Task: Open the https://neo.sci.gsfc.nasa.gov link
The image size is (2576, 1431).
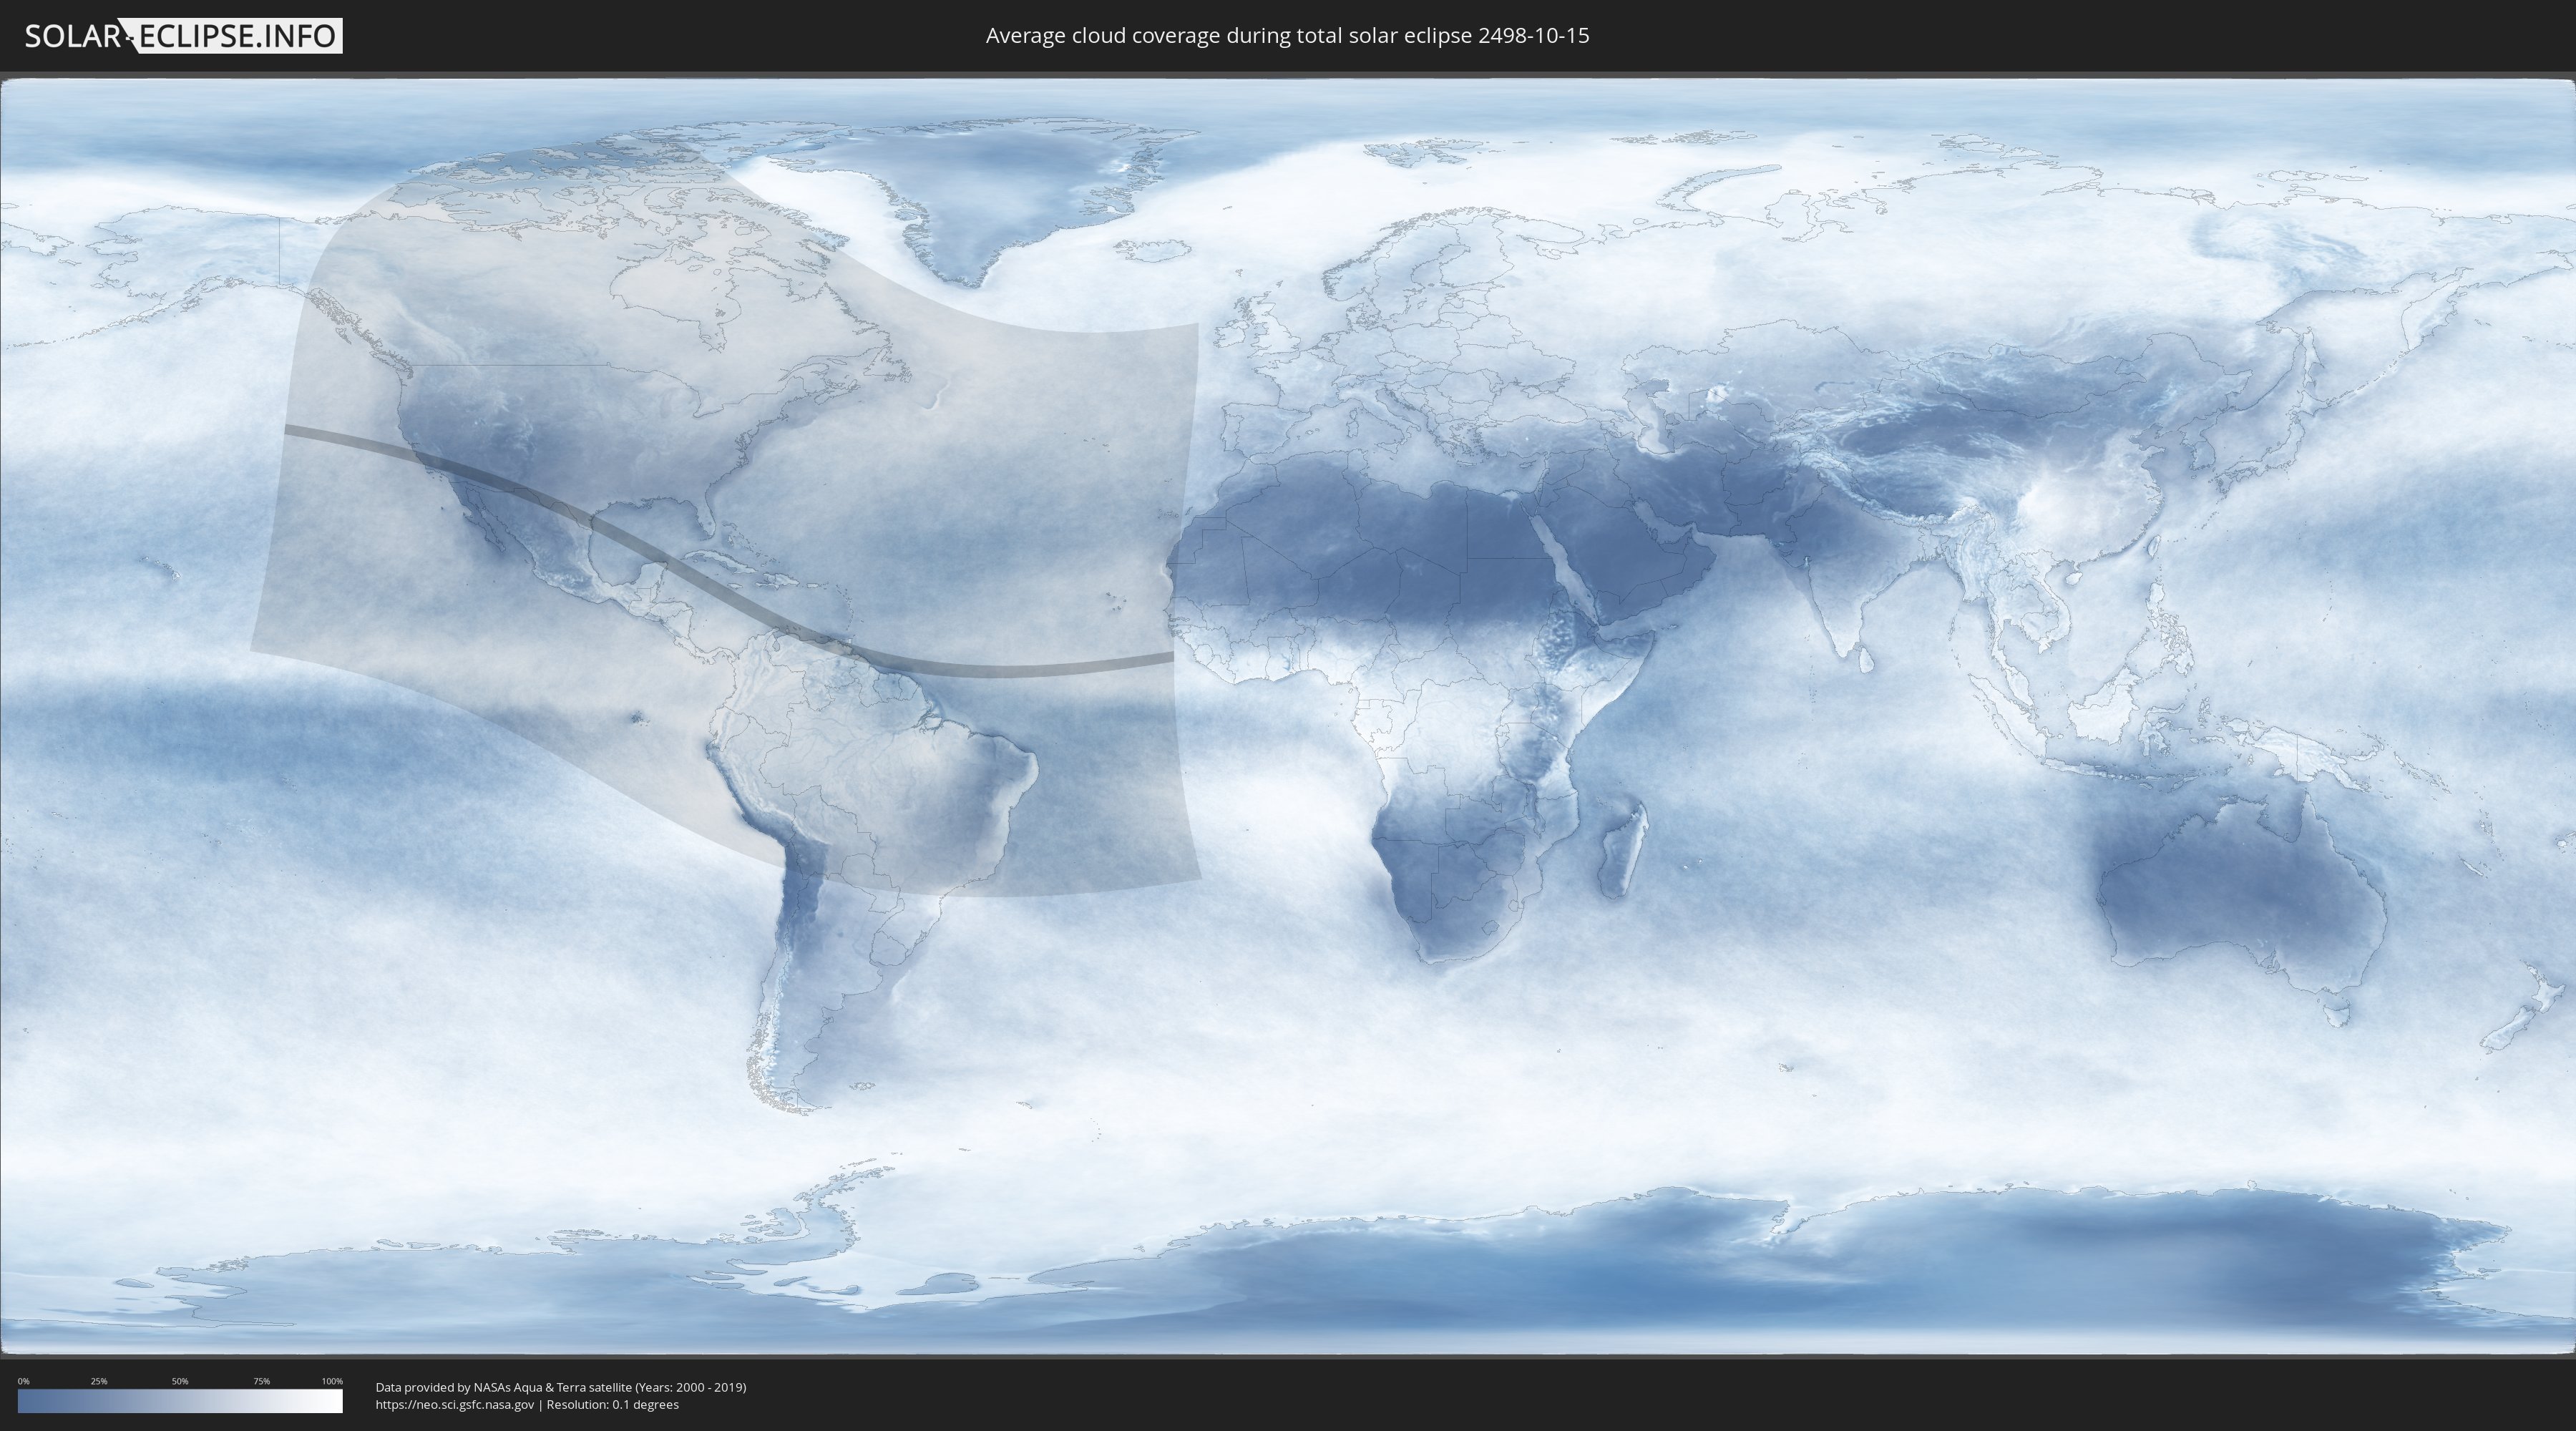Action: [455, 1404]
